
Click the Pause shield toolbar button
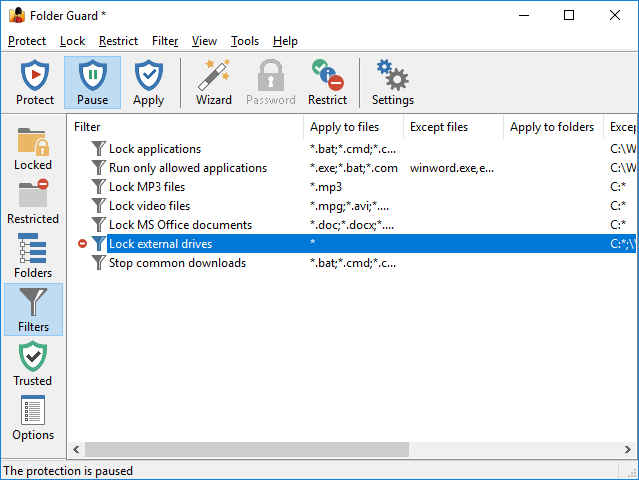coord(93,82)
